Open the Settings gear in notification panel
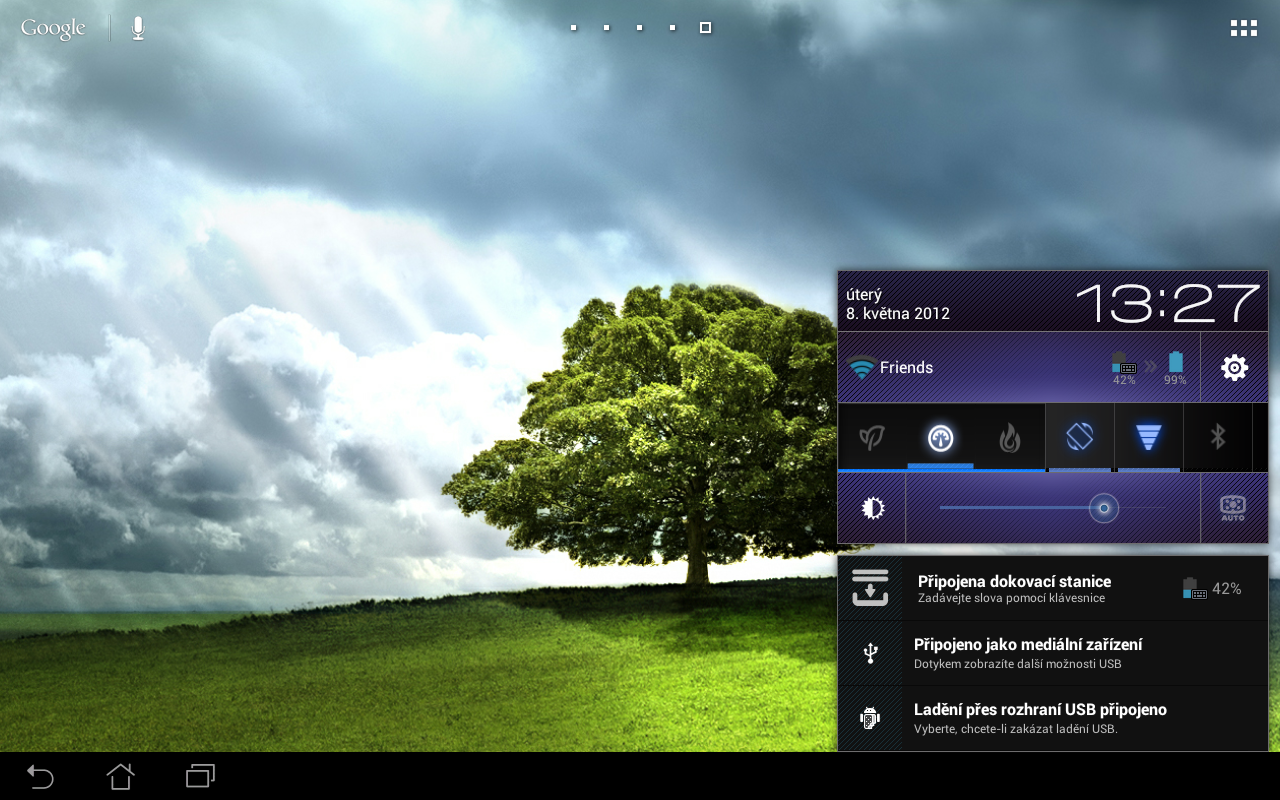The image size is (1280, 800). [x=1233, y=367]
